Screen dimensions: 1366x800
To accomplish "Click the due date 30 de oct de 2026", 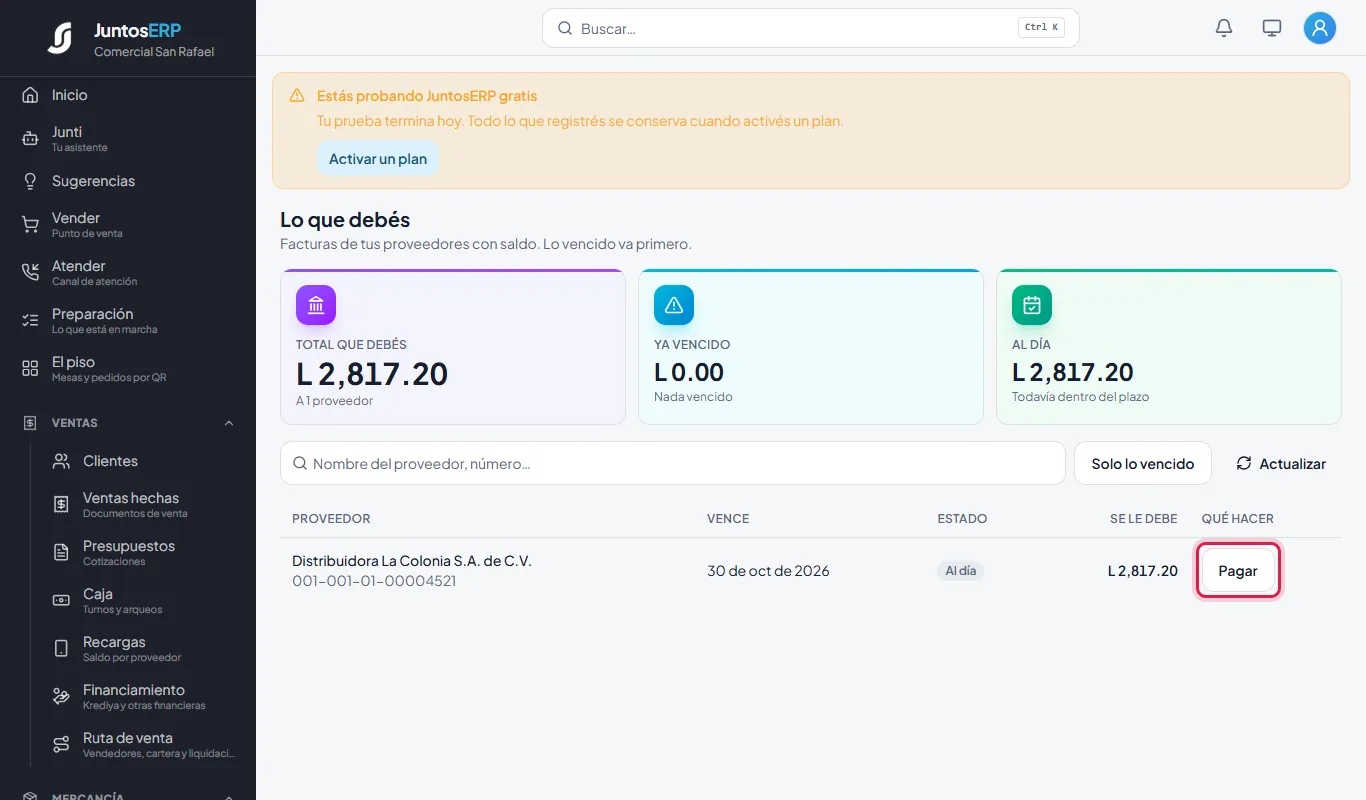I will click(x=768, y=571).
